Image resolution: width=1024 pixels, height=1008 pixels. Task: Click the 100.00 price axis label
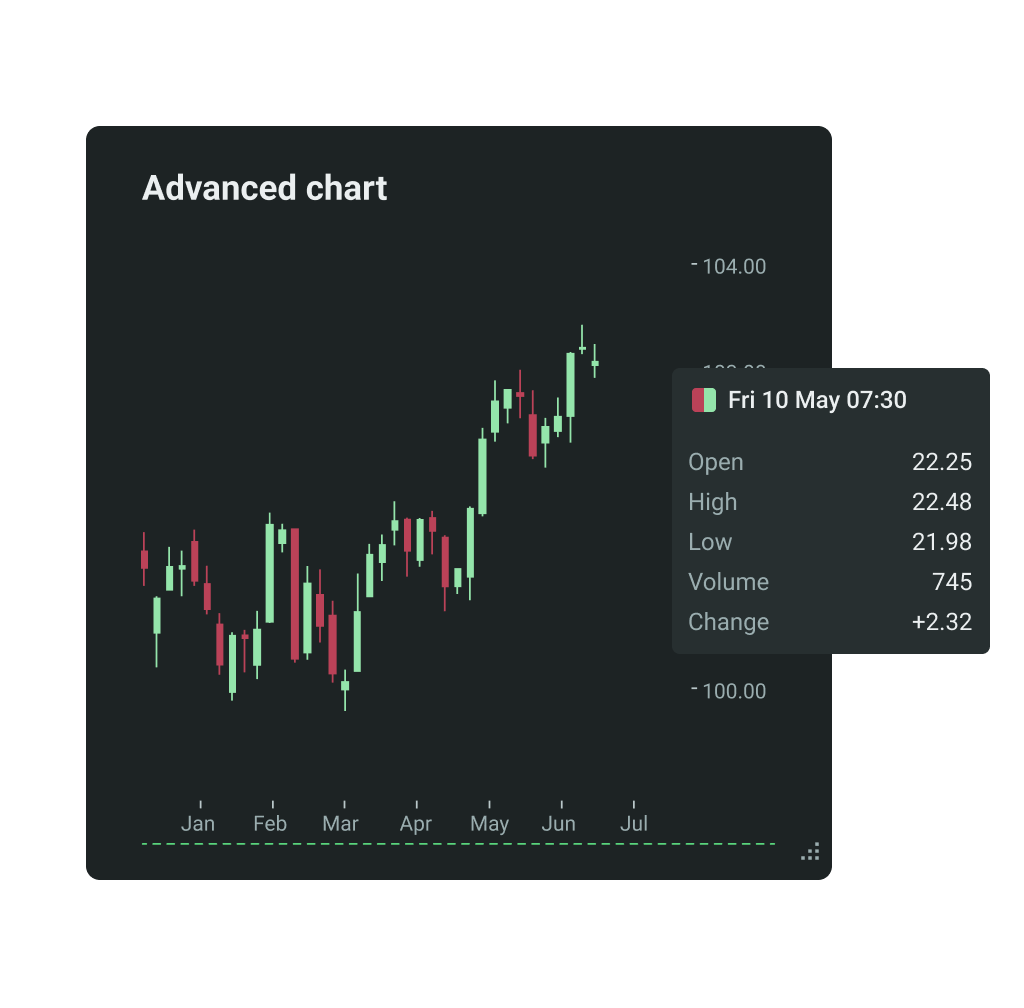coord(734,691)
